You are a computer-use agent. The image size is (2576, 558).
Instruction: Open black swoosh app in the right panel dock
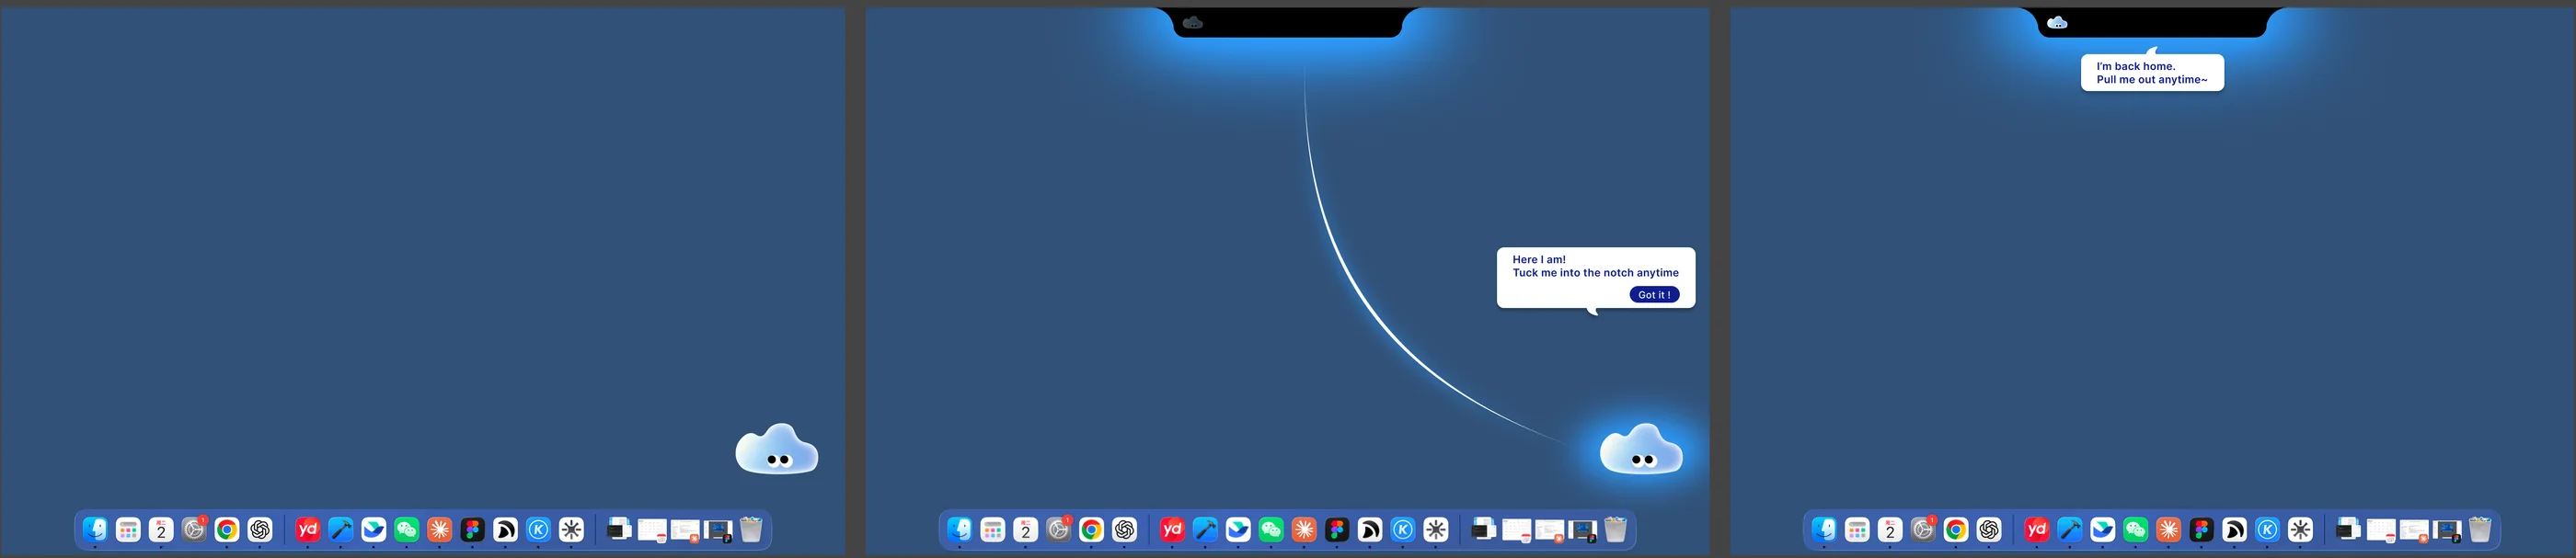[x=2235, y=529]
